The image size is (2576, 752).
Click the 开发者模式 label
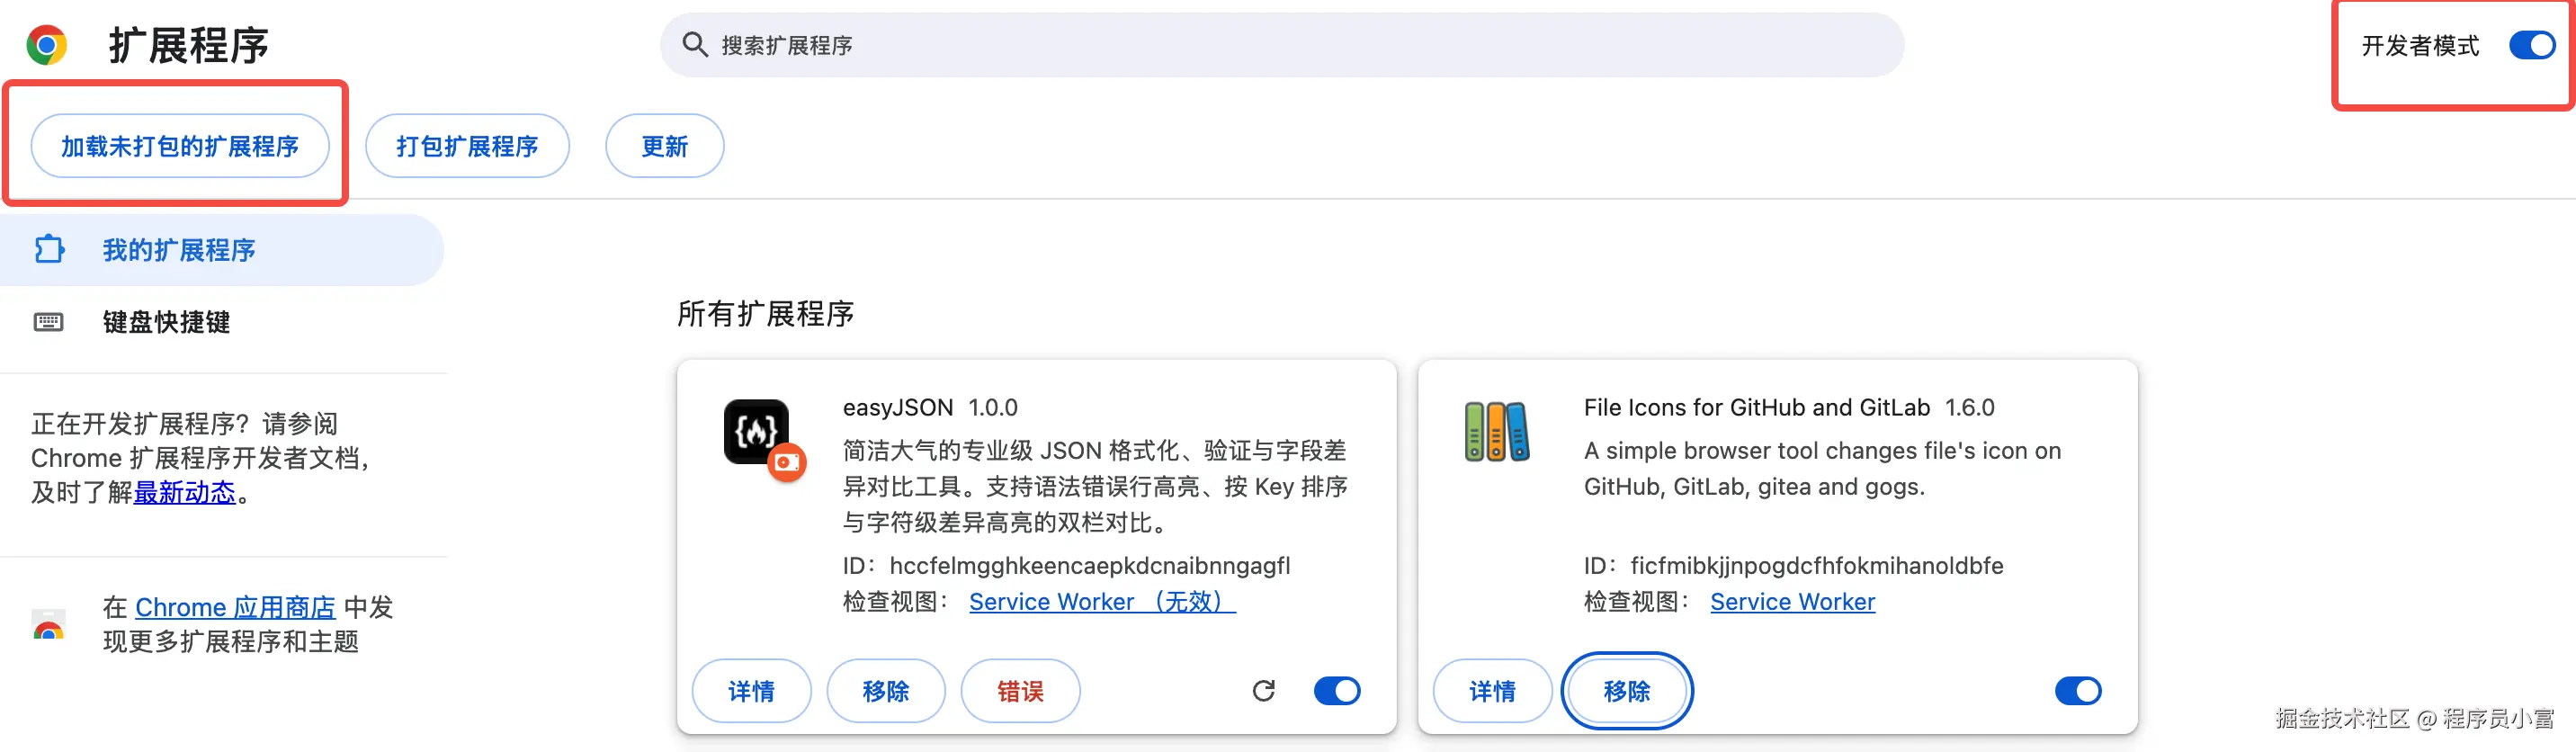[x=2420, y=46]
